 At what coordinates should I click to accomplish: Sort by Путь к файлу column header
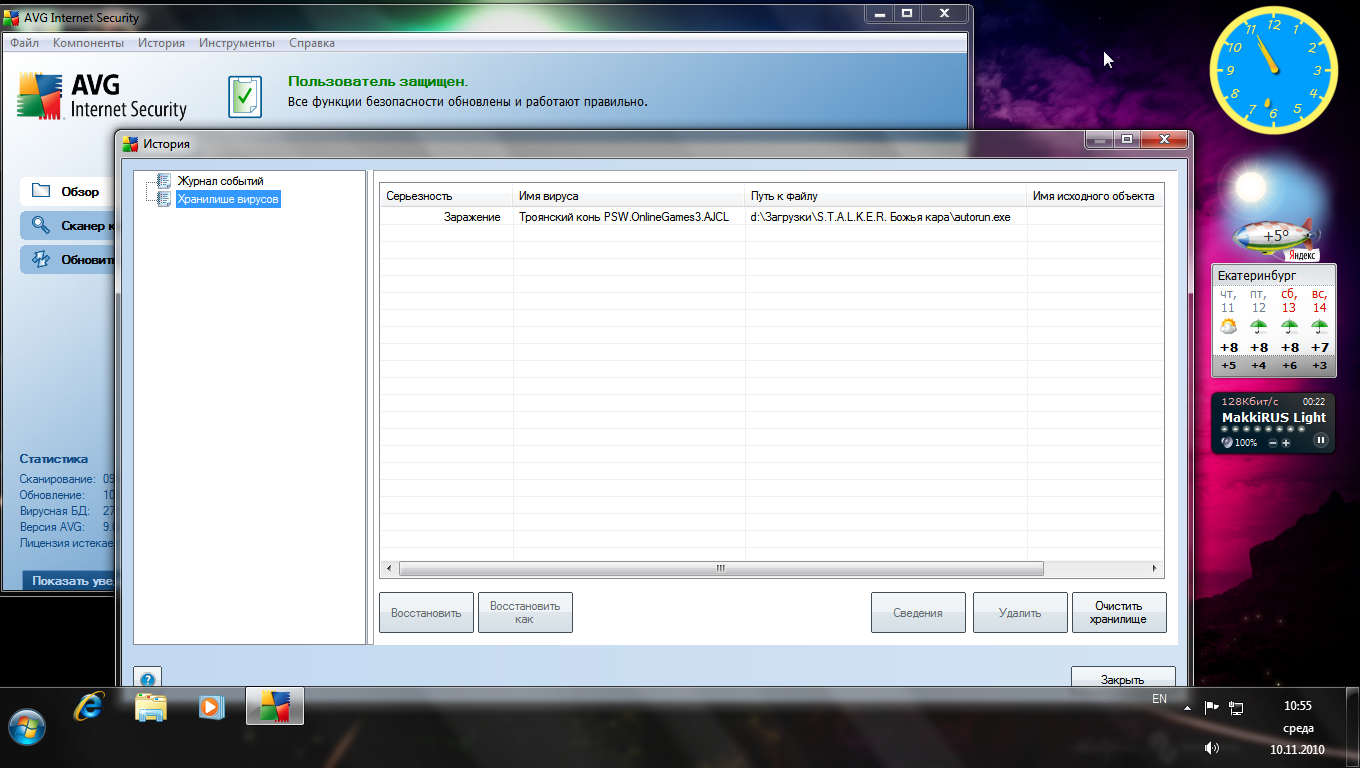coord(886,196)
